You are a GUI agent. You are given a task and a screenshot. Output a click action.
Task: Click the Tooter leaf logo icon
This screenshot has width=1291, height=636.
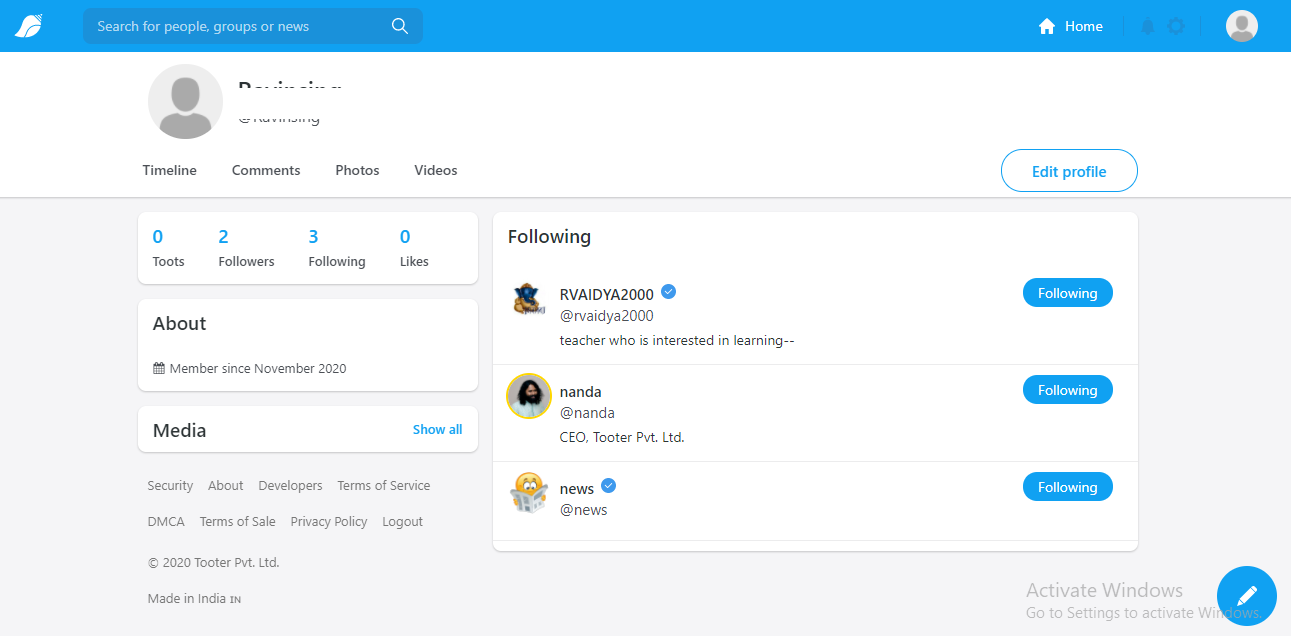coord(28,26)
